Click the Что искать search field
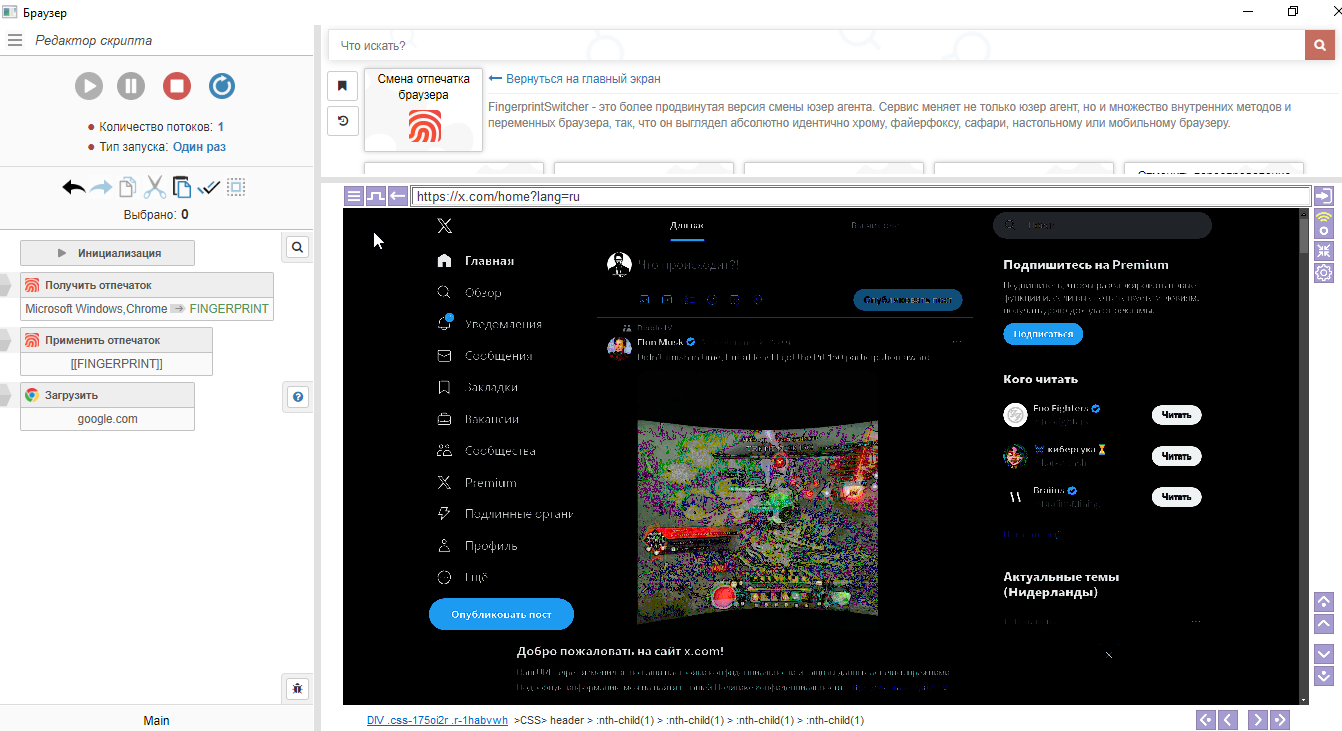 point(815,45)
